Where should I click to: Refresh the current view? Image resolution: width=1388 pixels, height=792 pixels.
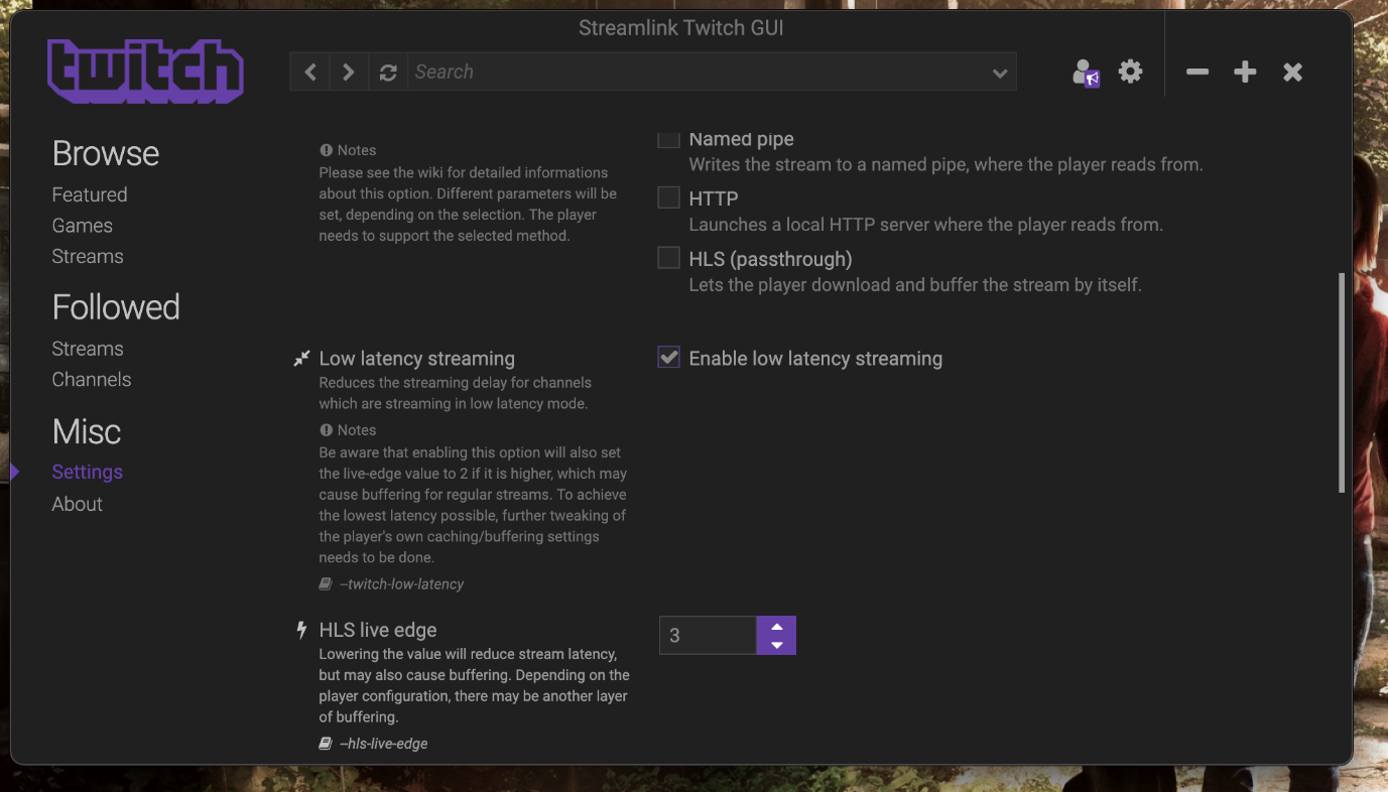coord(388,71)
